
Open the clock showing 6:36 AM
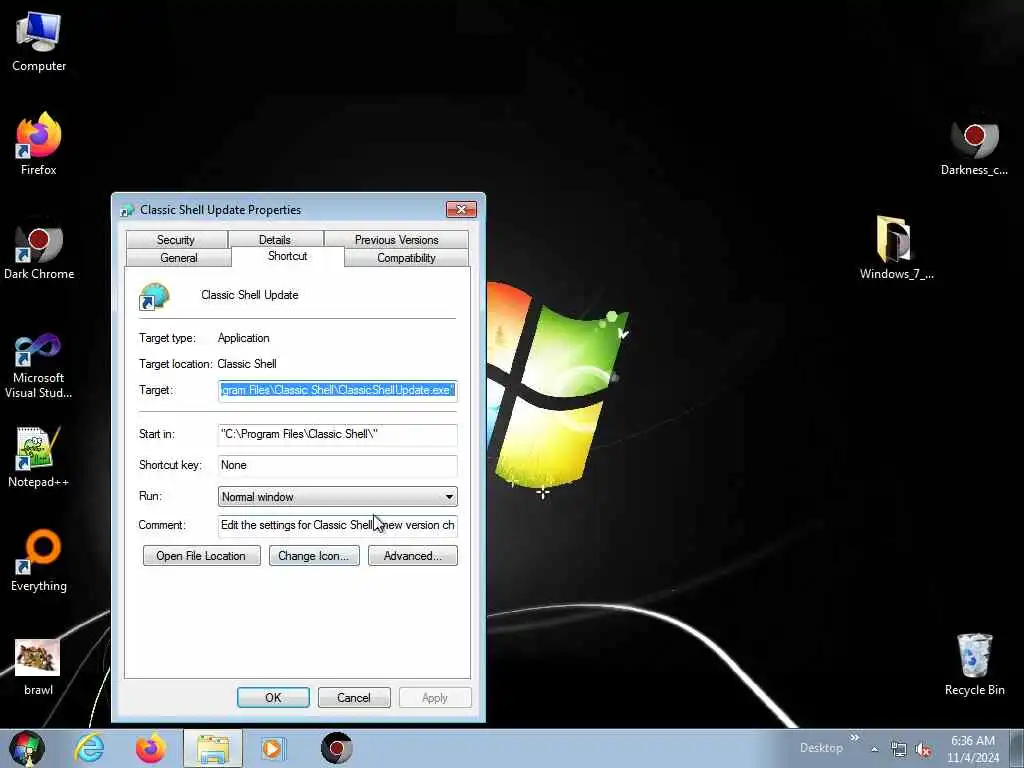click(973, 749)
